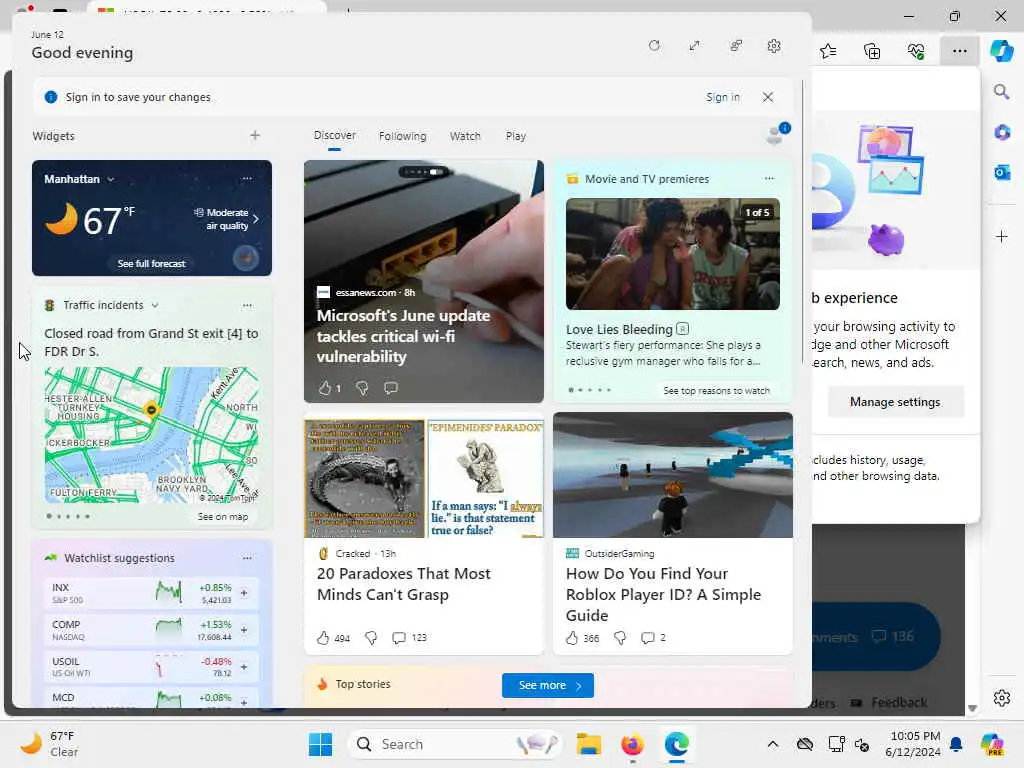This screenshot has width=1024, height=768.
Task: Open Firefox from taskbar
Action: coord(632,744)
